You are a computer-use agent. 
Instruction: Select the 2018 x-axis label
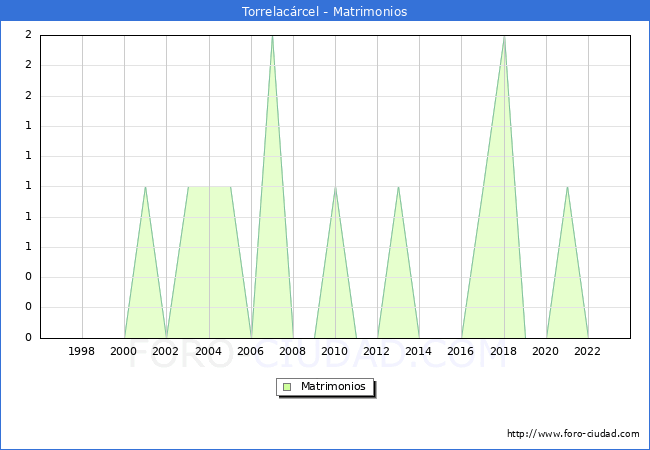pyautogui.click(x=504, y=351)
